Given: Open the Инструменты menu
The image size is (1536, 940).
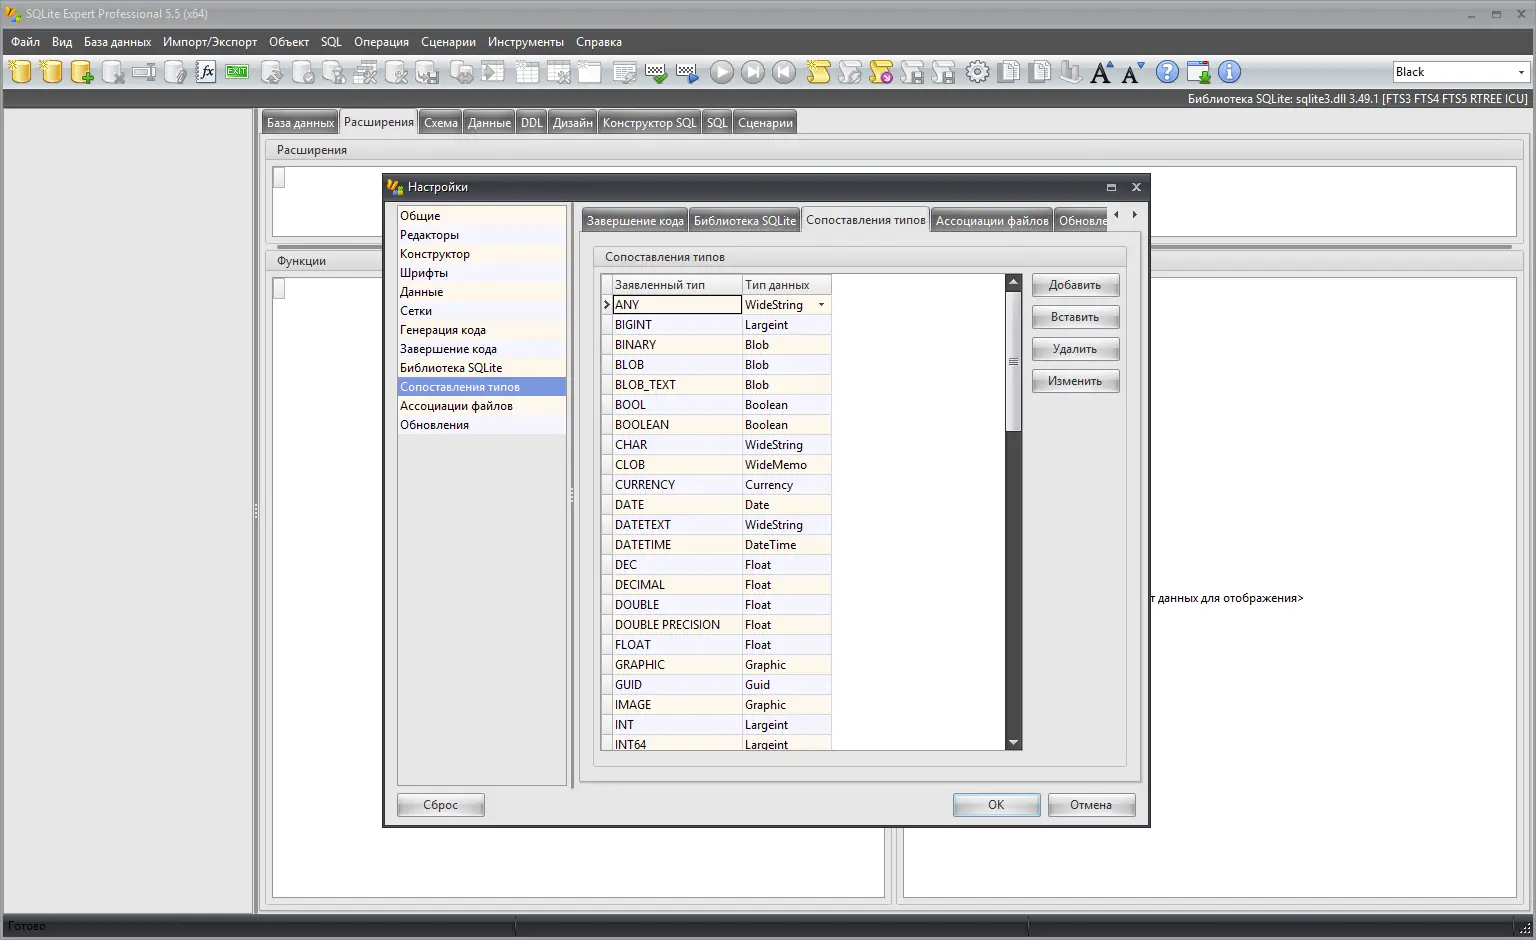Looking at the screenshot, I should click(526, 42).
